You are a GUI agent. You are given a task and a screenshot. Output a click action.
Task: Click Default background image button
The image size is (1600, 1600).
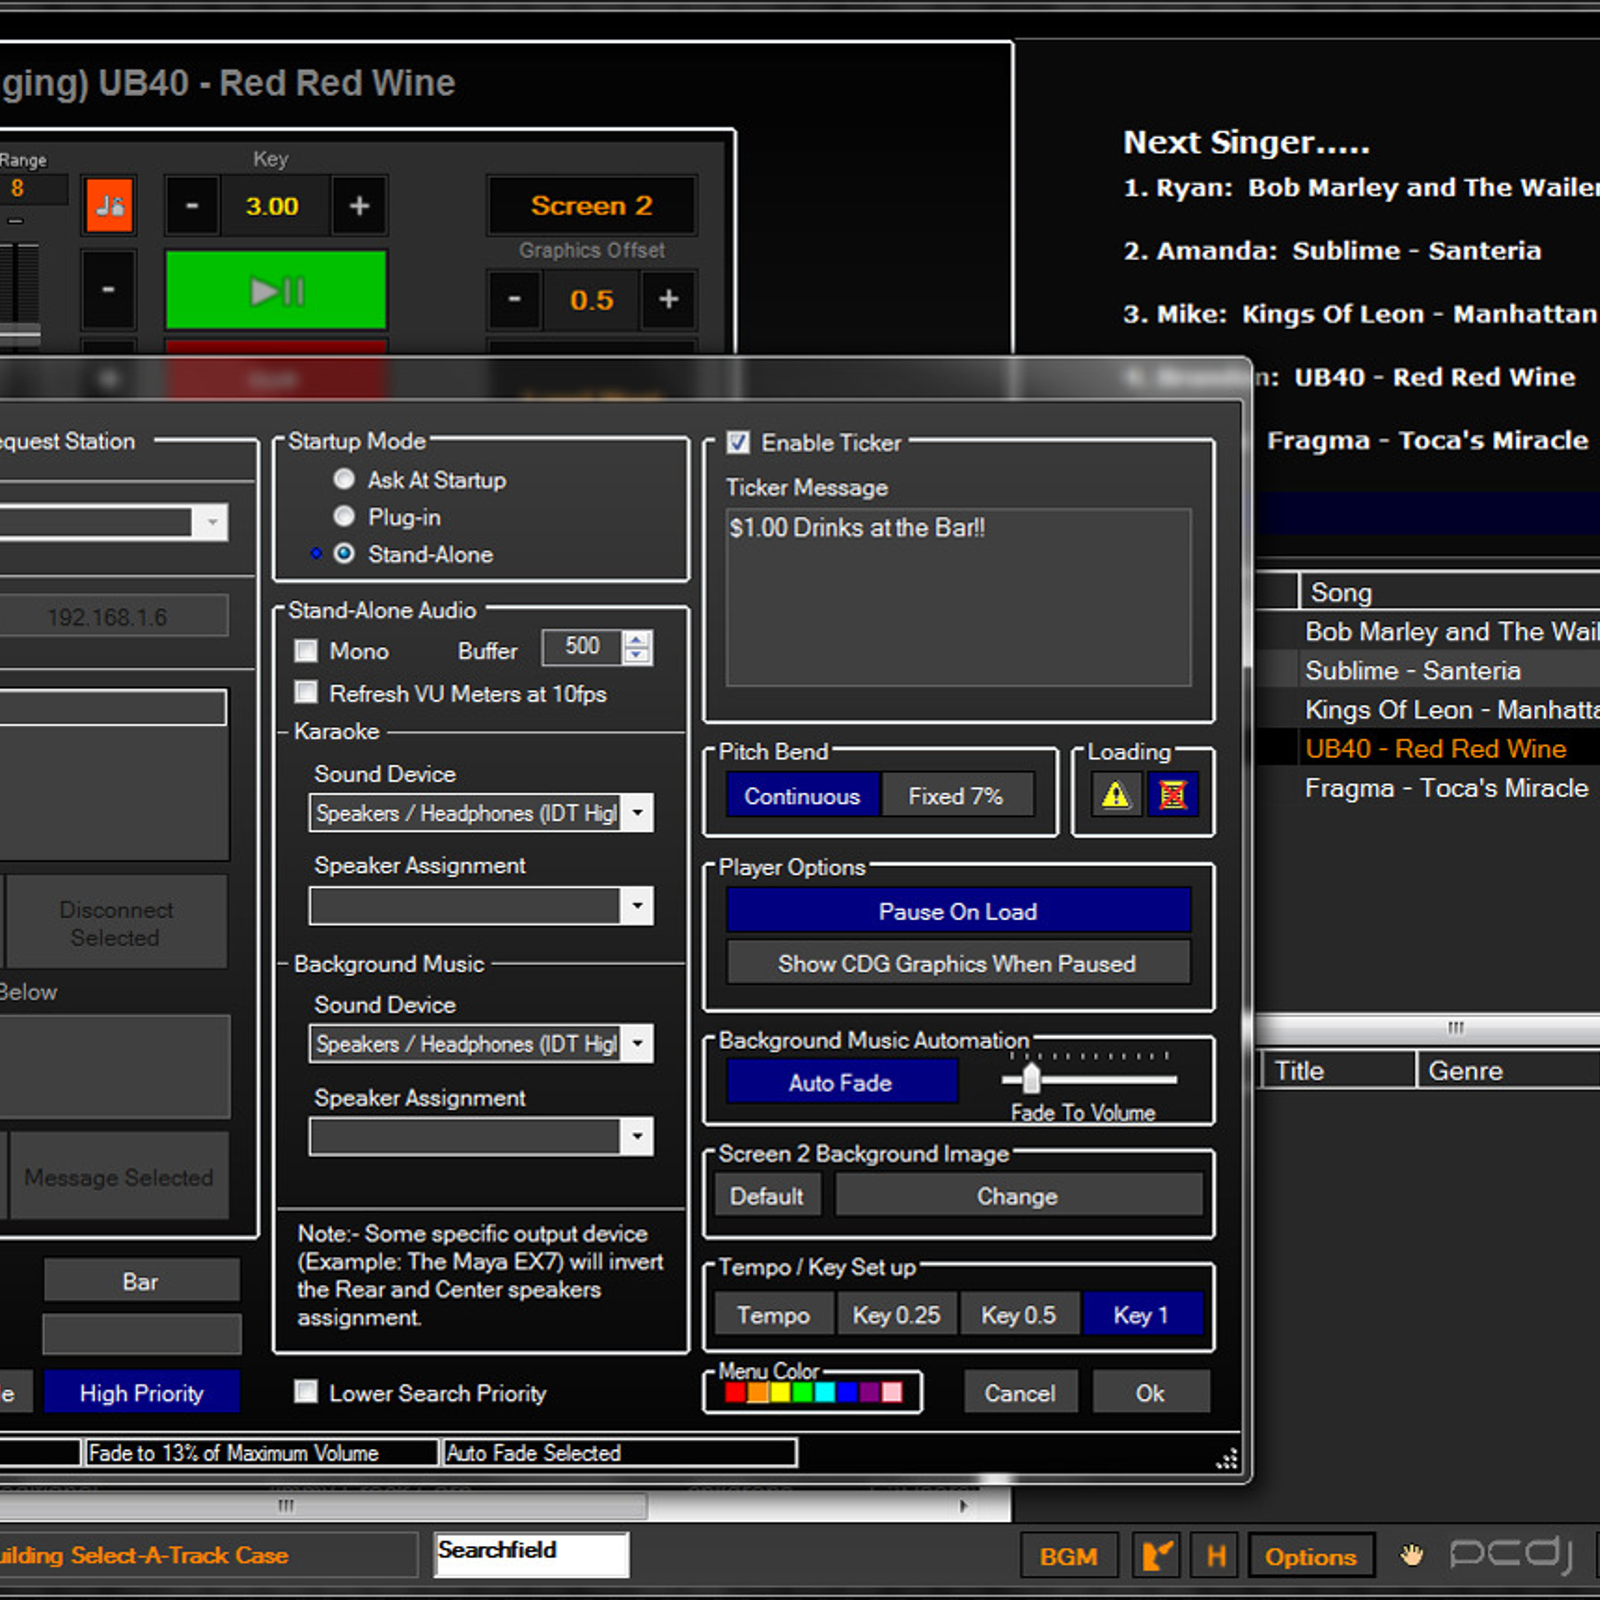pyautogui.click(x=767, y=1196)
